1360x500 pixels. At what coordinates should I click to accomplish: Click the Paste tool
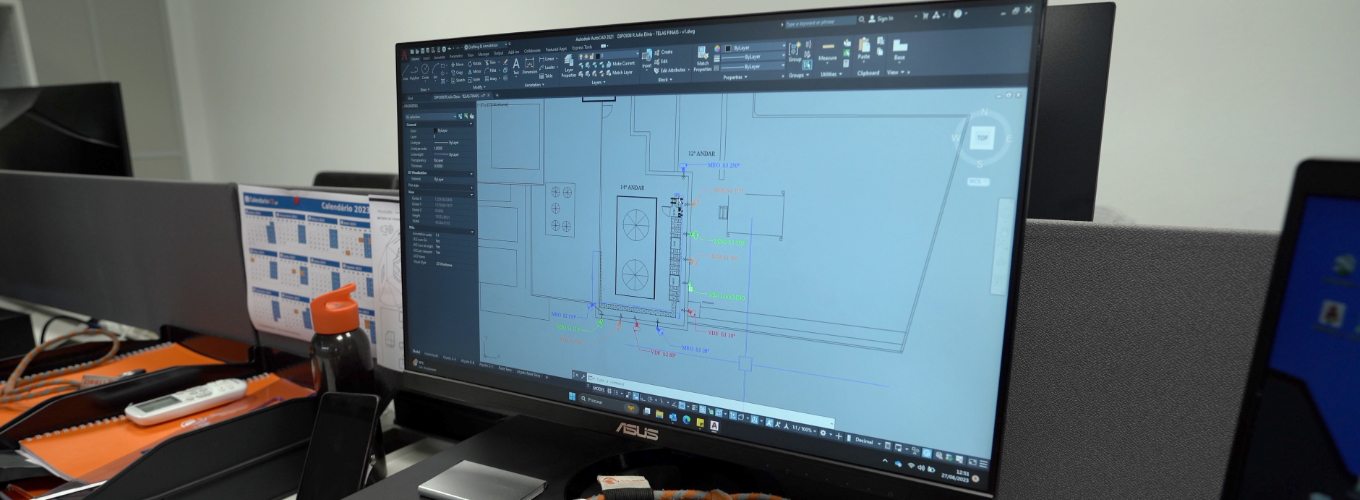863,48
